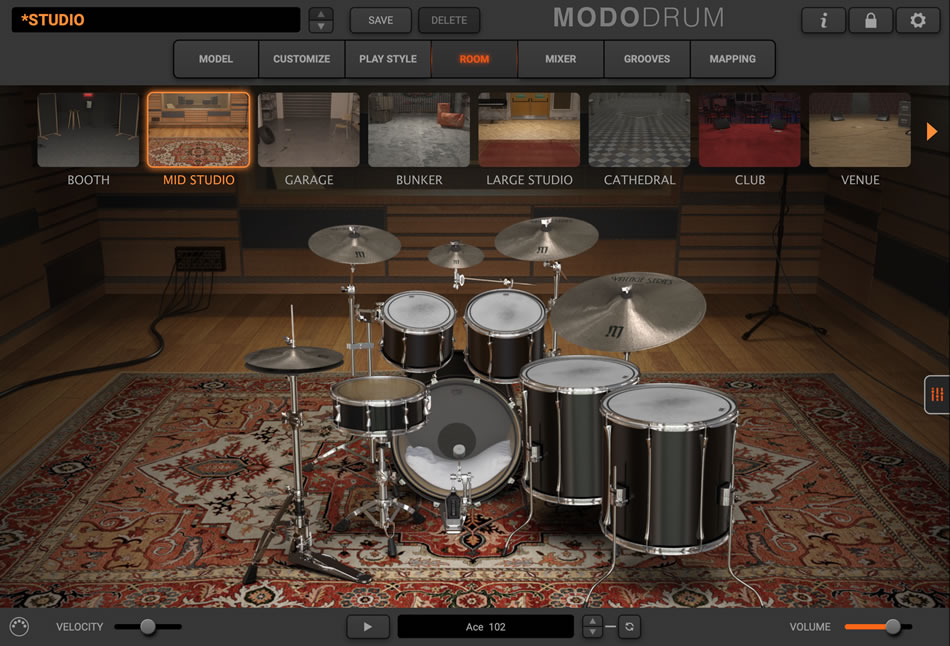Click the DELETE preset button
Screen dimensions: 950x646
[449, 20]
